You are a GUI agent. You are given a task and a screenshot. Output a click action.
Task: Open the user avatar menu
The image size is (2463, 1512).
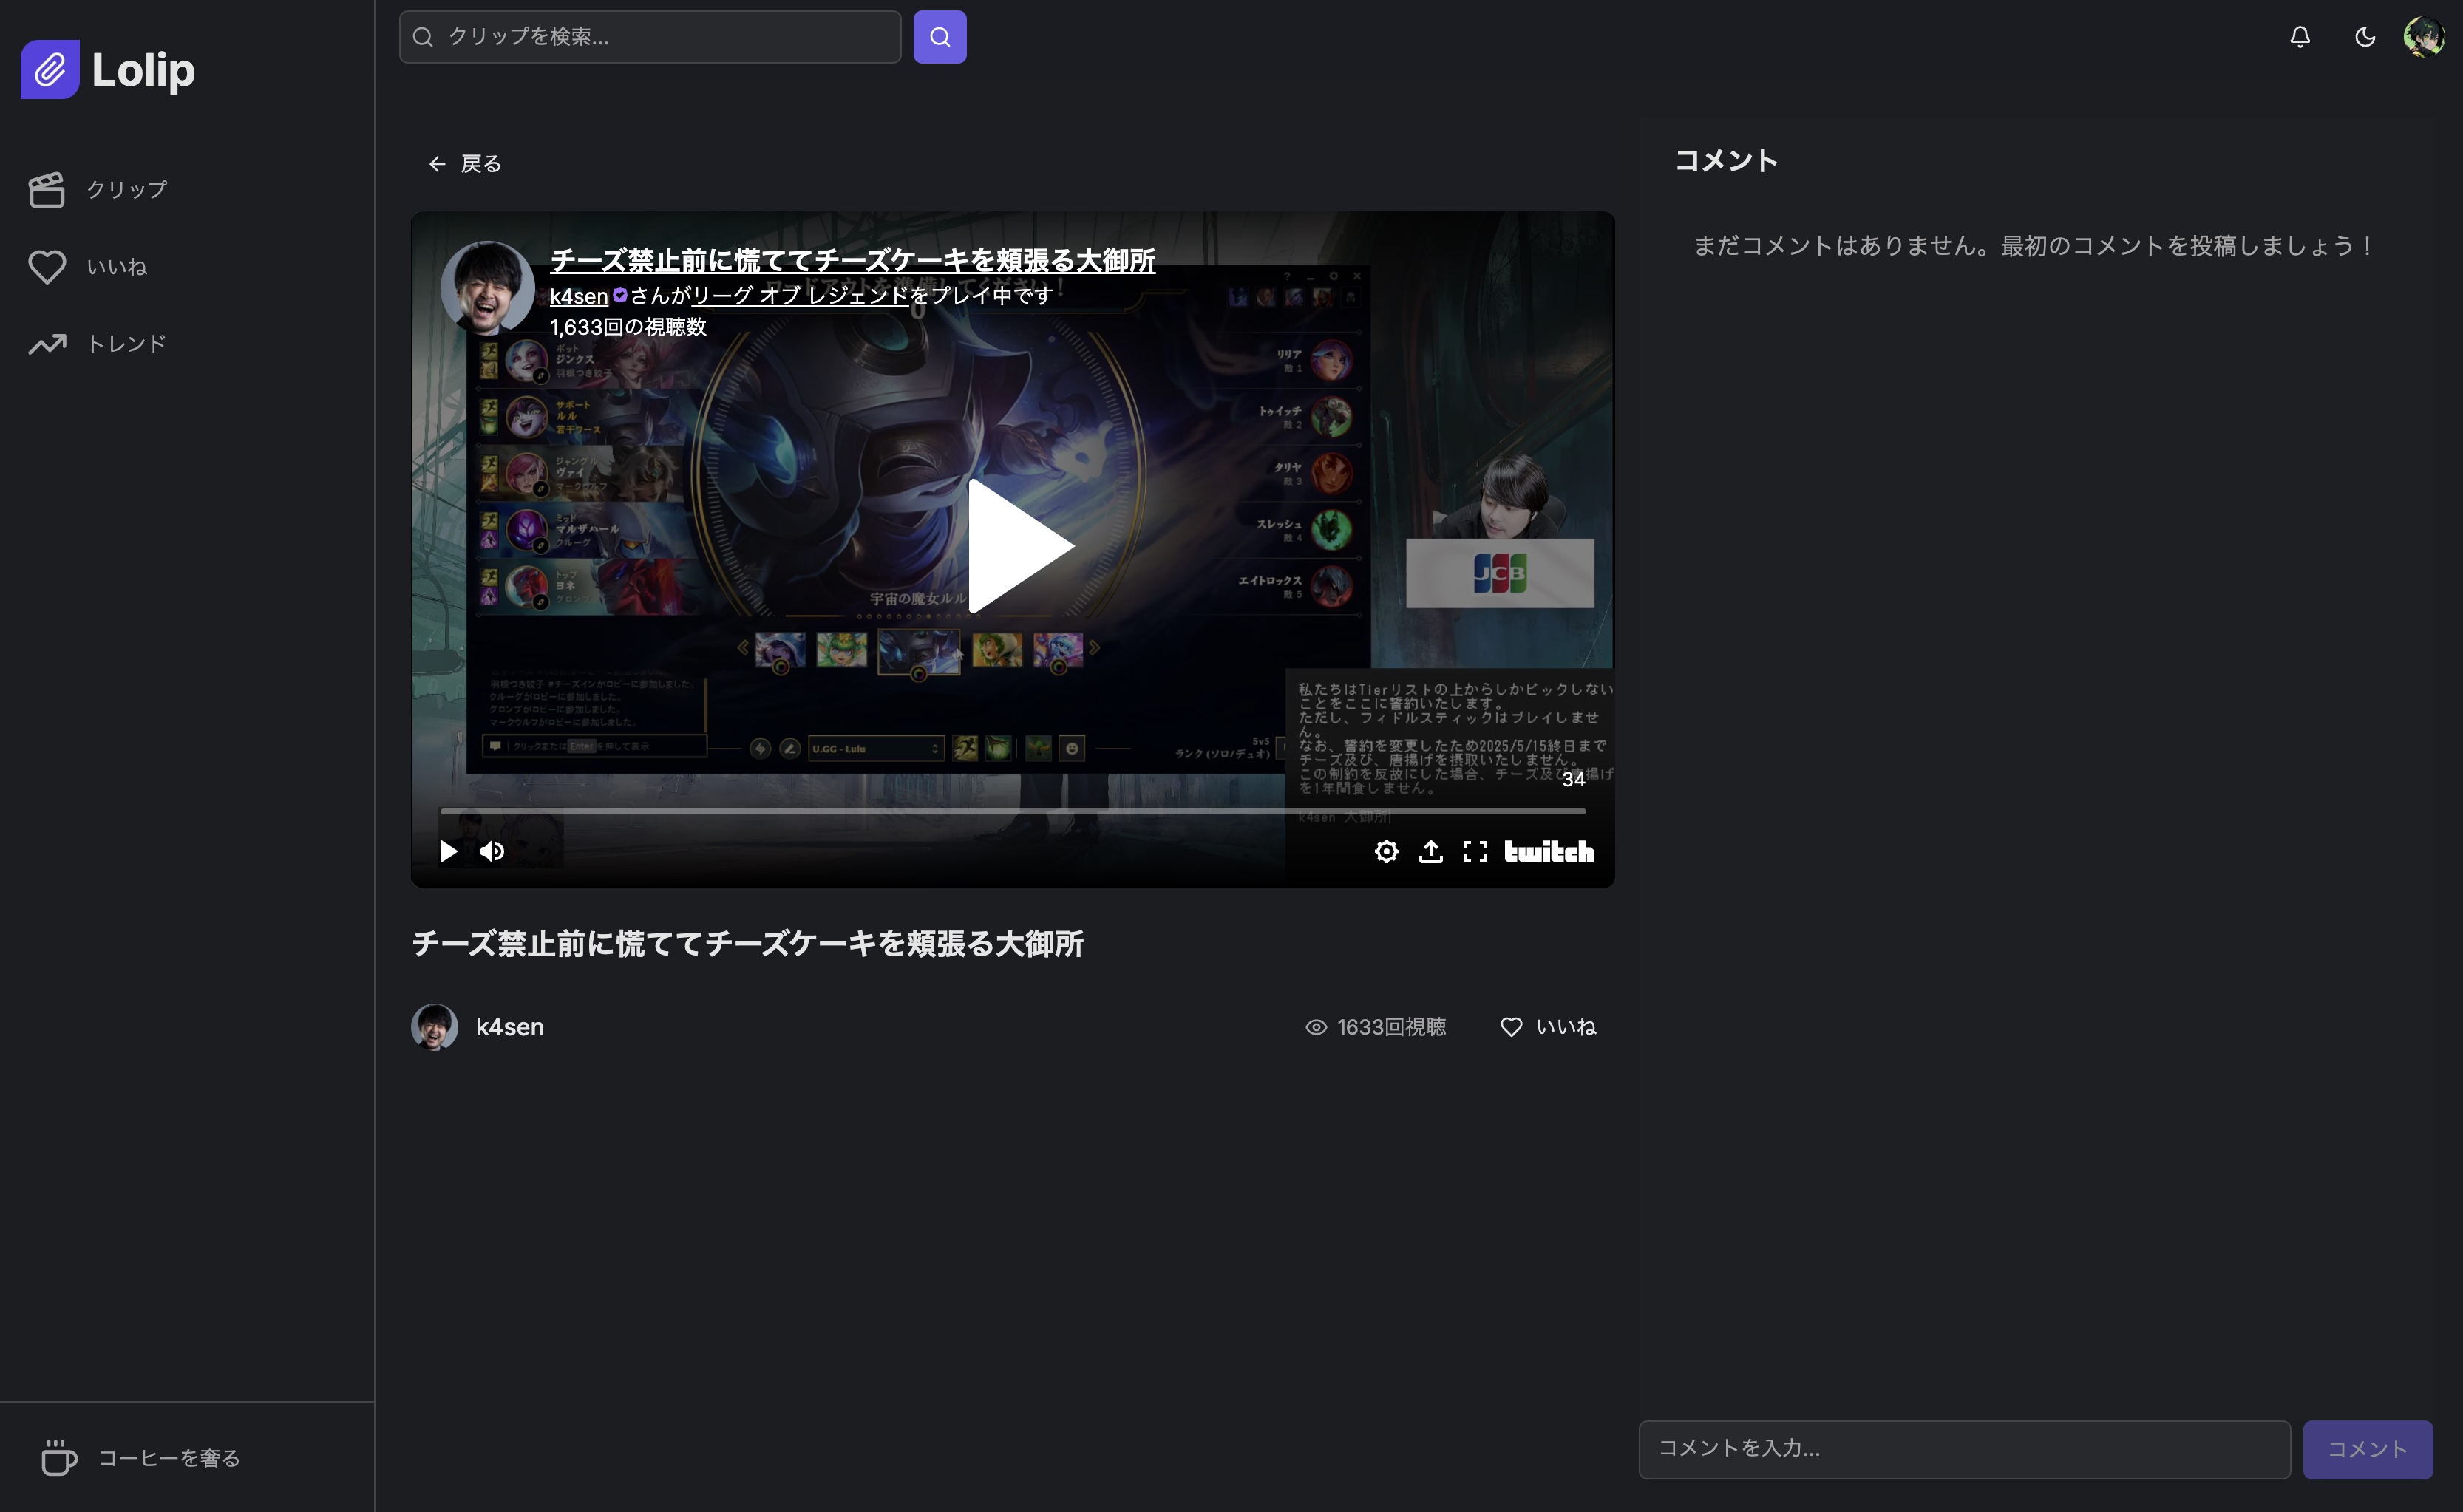[2423, 37]
